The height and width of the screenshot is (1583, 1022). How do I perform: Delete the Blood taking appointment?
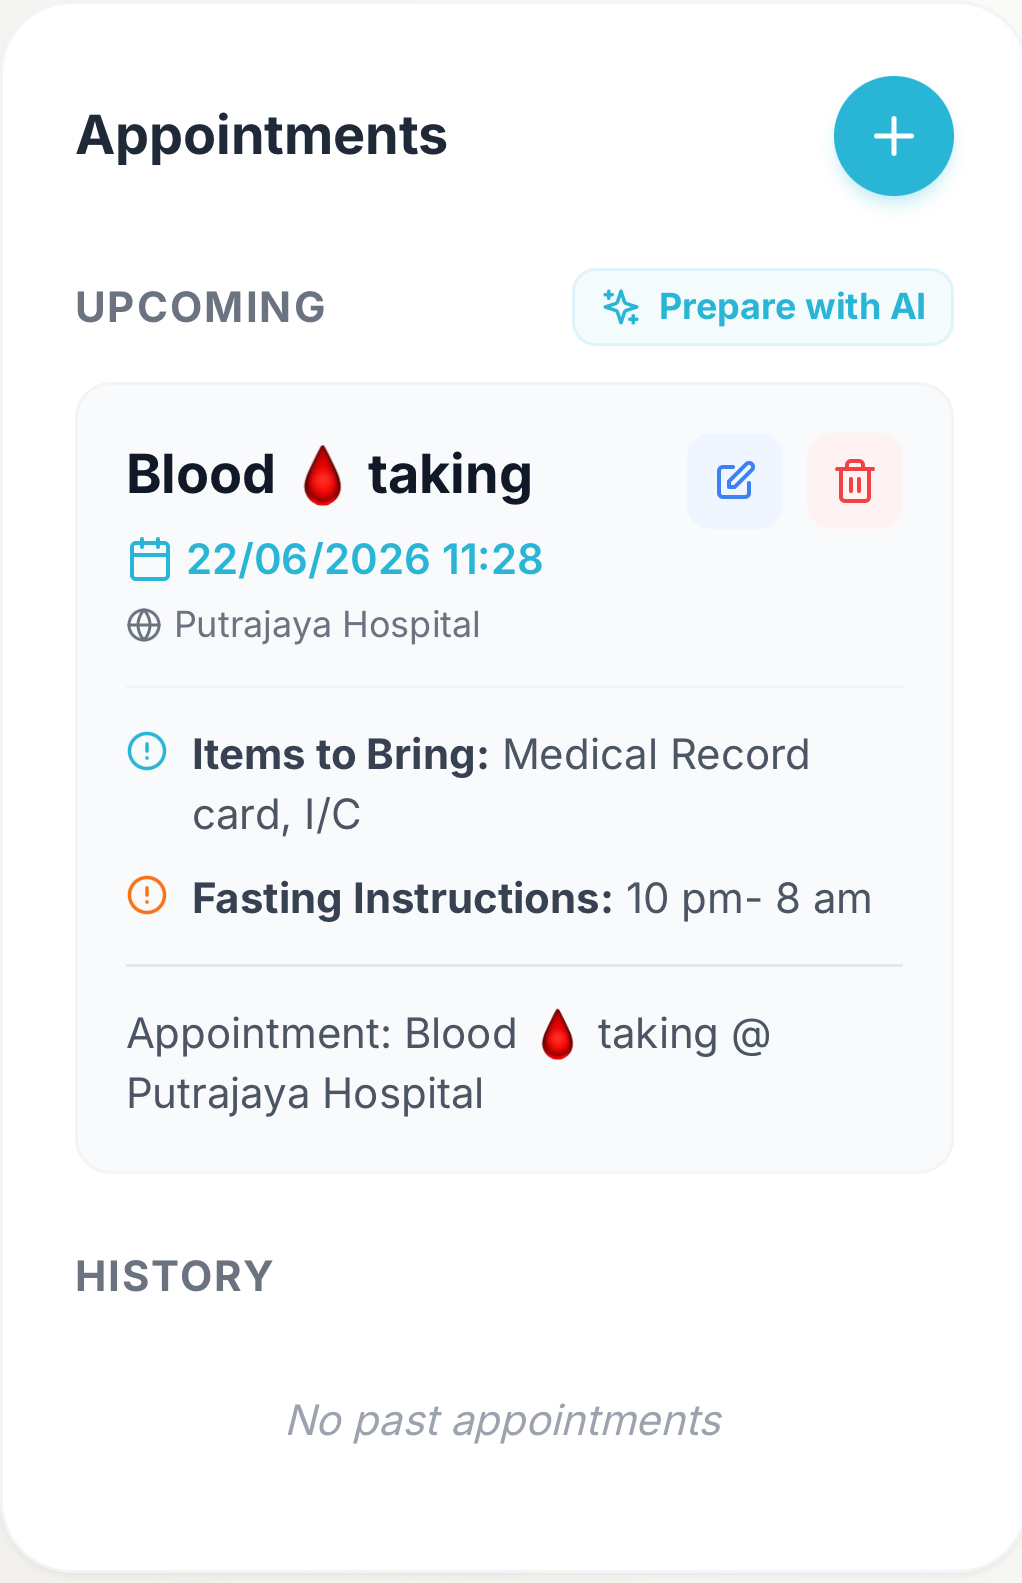(855, 481)
